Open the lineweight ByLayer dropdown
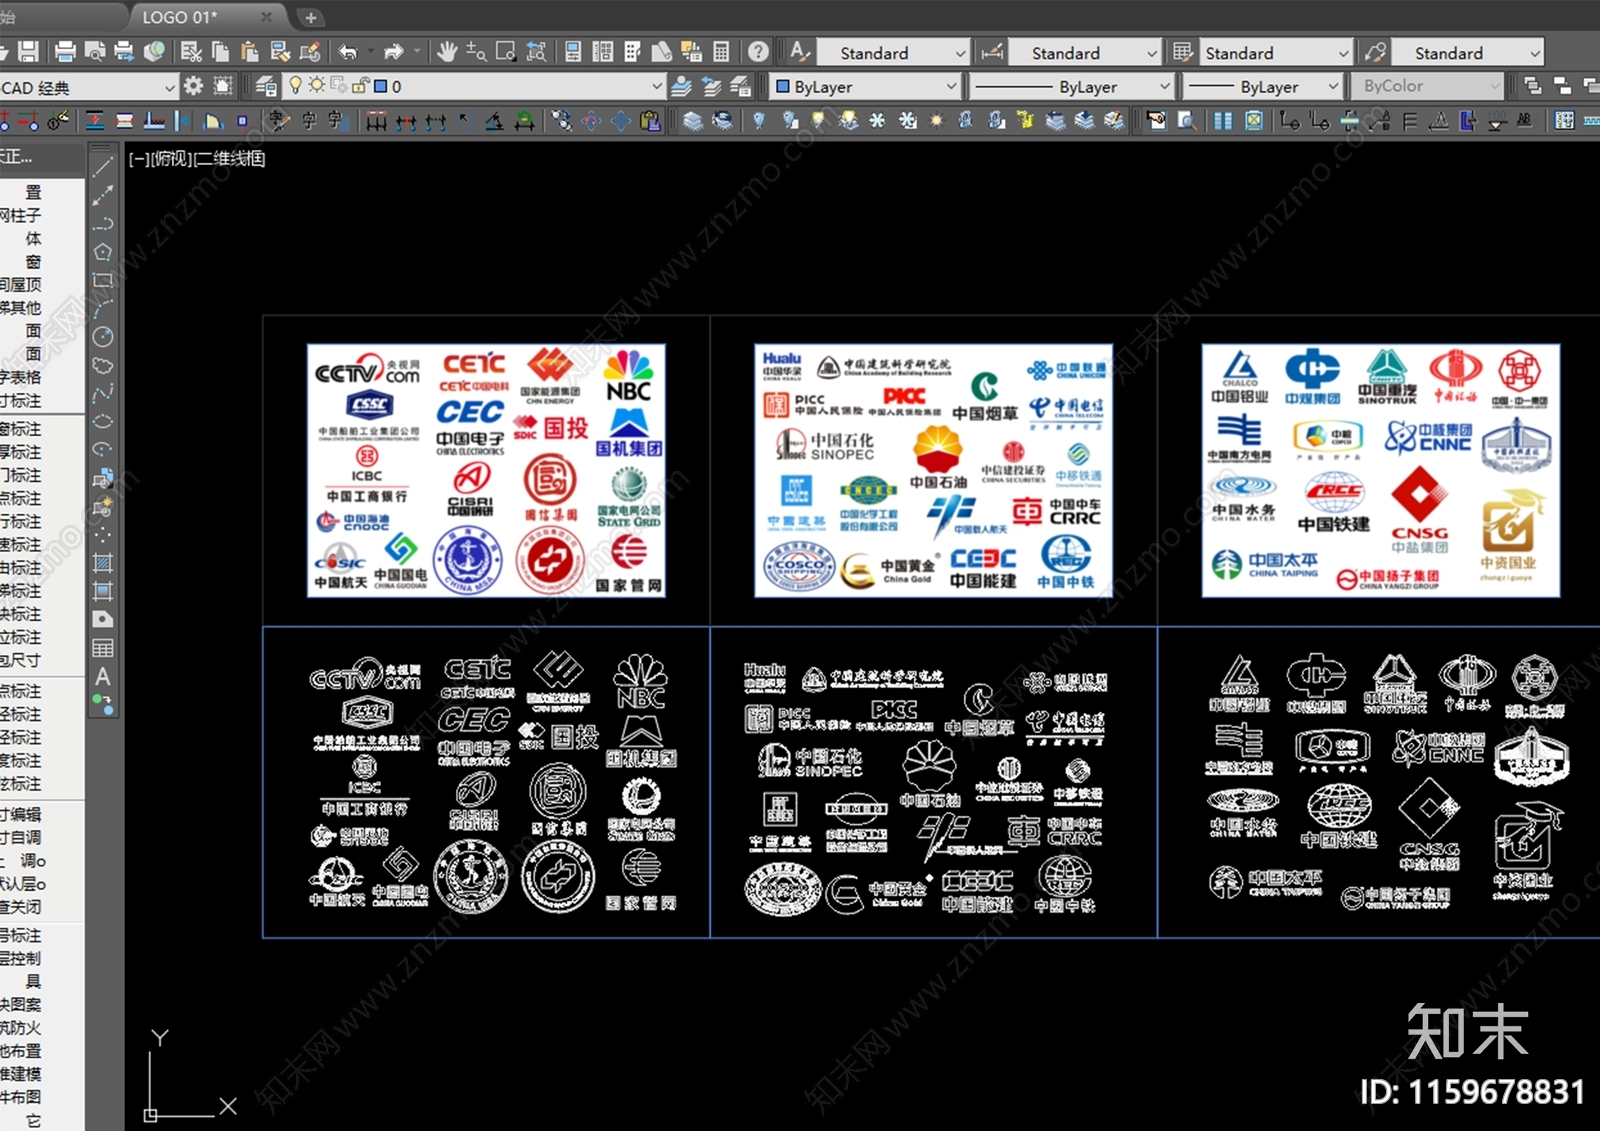 [x=1333, y=87]
